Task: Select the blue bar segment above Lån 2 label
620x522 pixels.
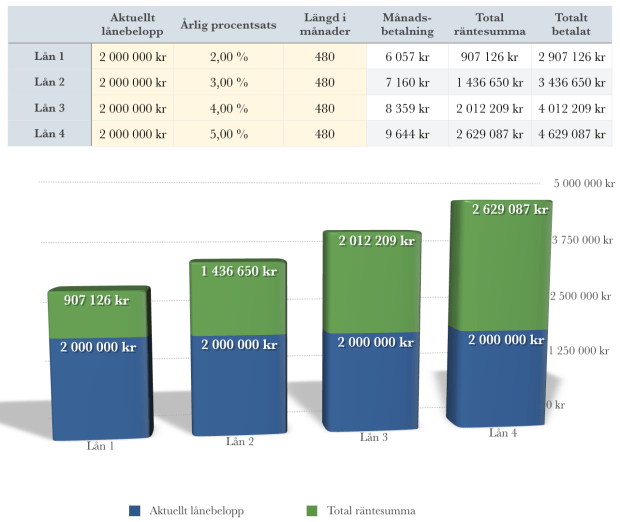Action: 238,385
